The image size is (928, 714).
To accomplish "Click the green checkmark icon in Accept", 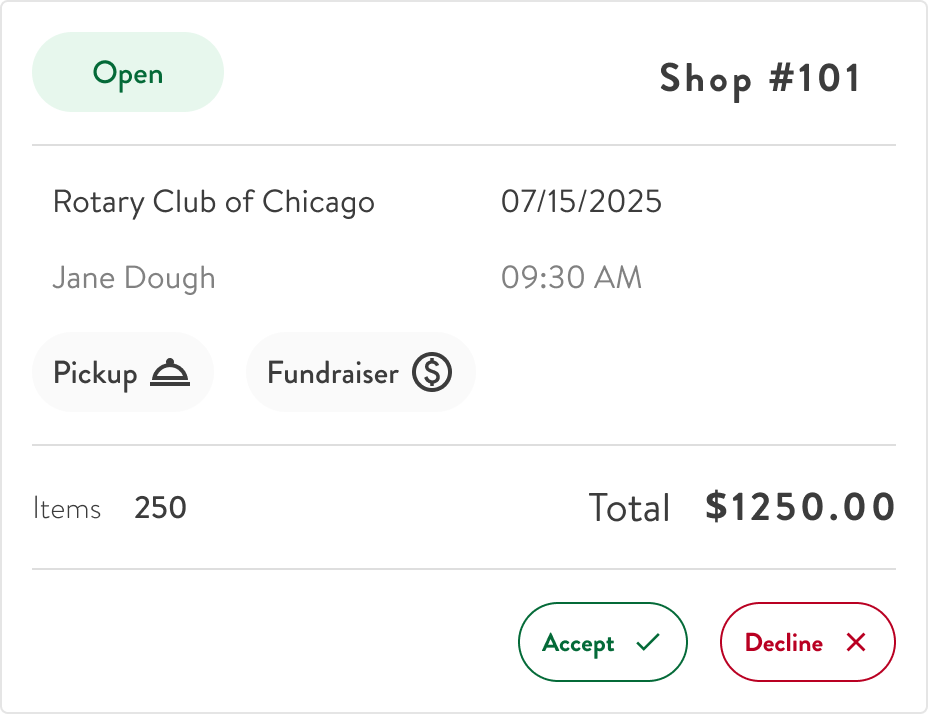I will 648,642.
